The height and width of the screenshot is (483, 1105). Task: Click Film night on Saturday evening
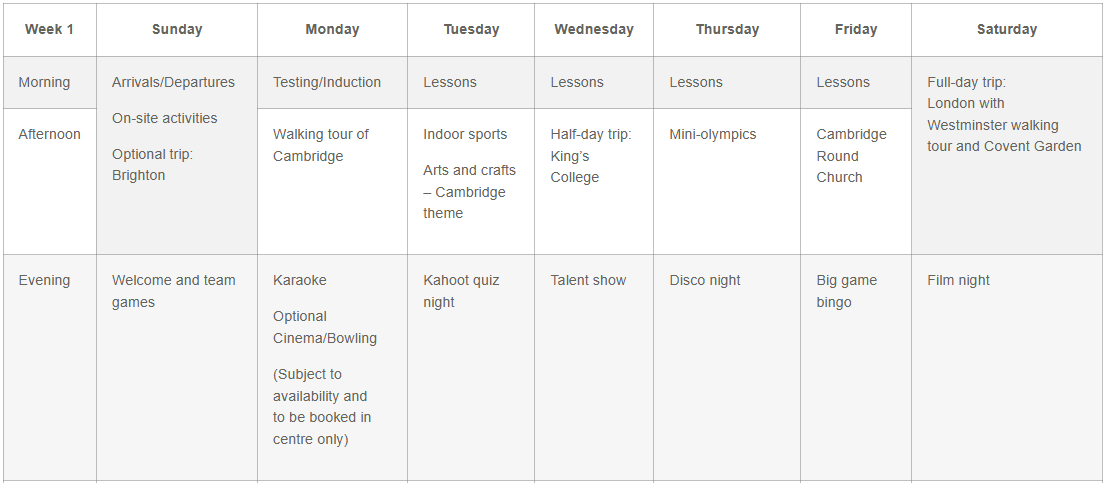[958, 281]
